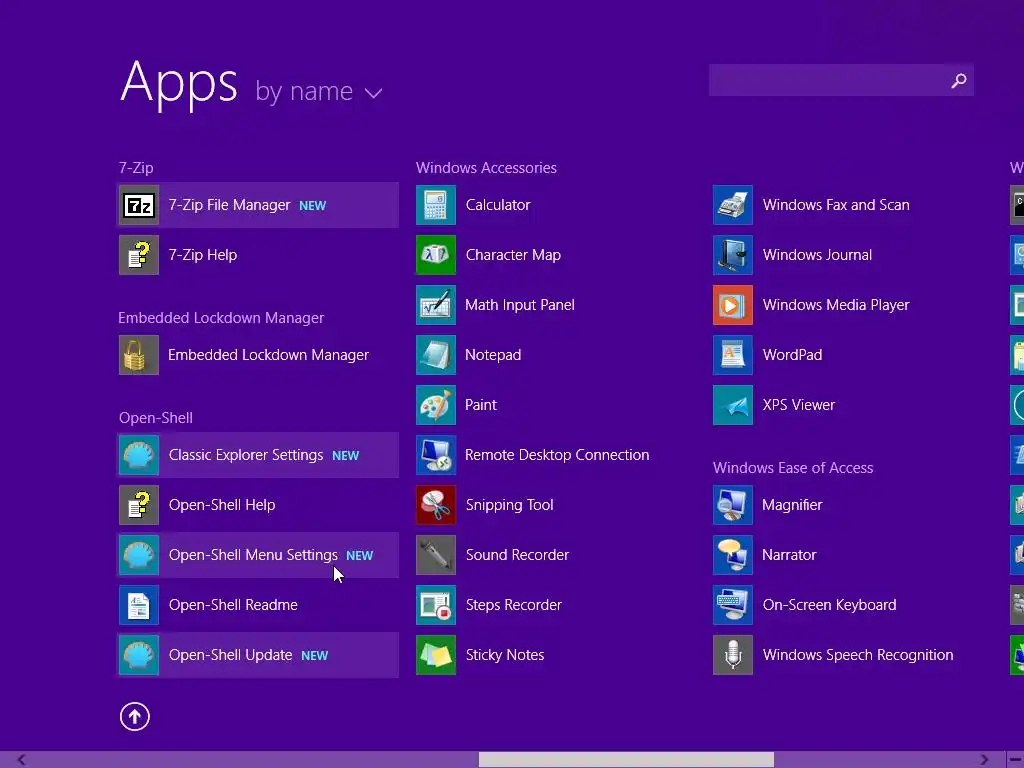Start the Narrator icon

pos(733,555)
